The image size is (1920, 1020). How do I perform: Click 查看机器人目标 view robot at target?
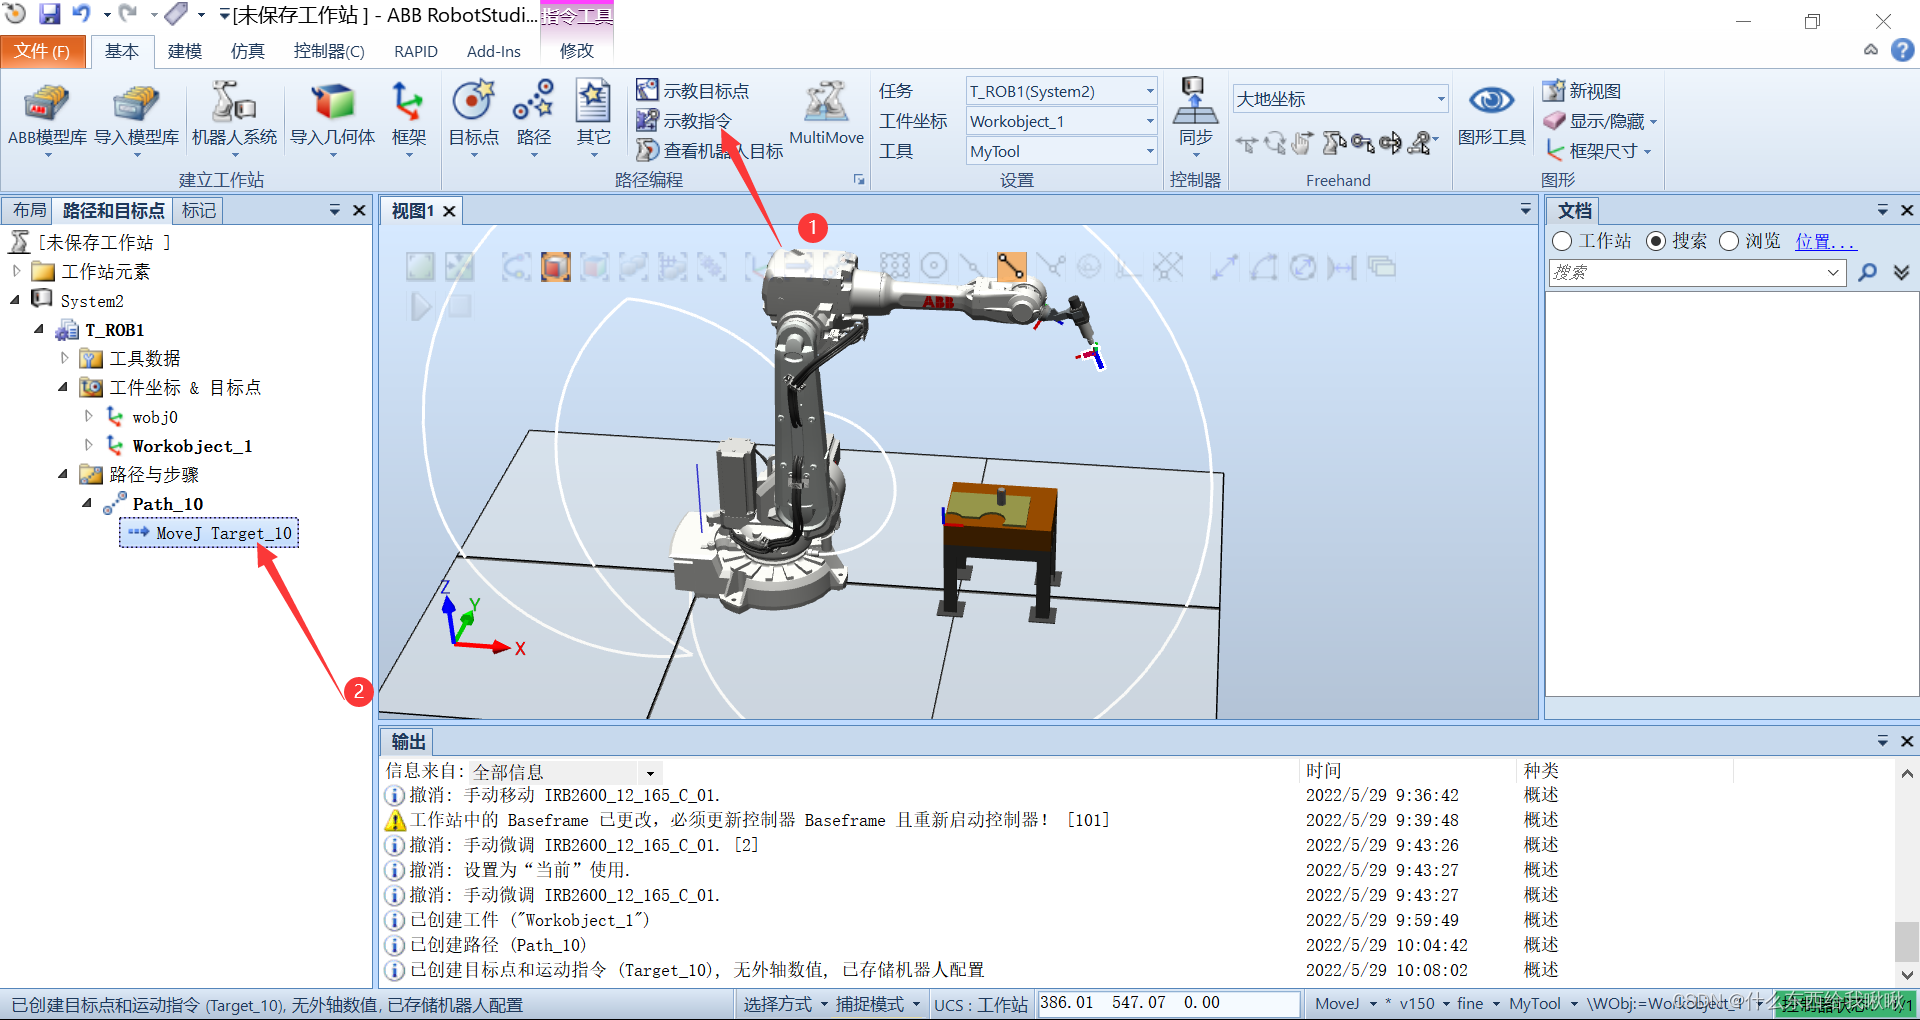(x=710, y=151)
